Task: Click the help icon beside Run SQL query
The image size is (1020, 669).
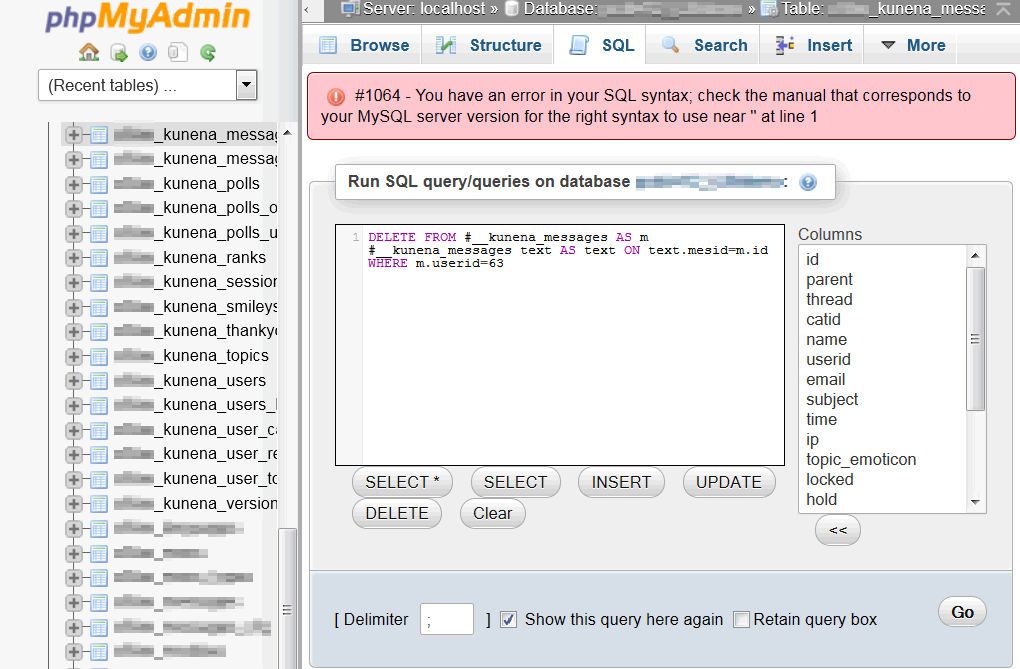Action: (808, 182)
